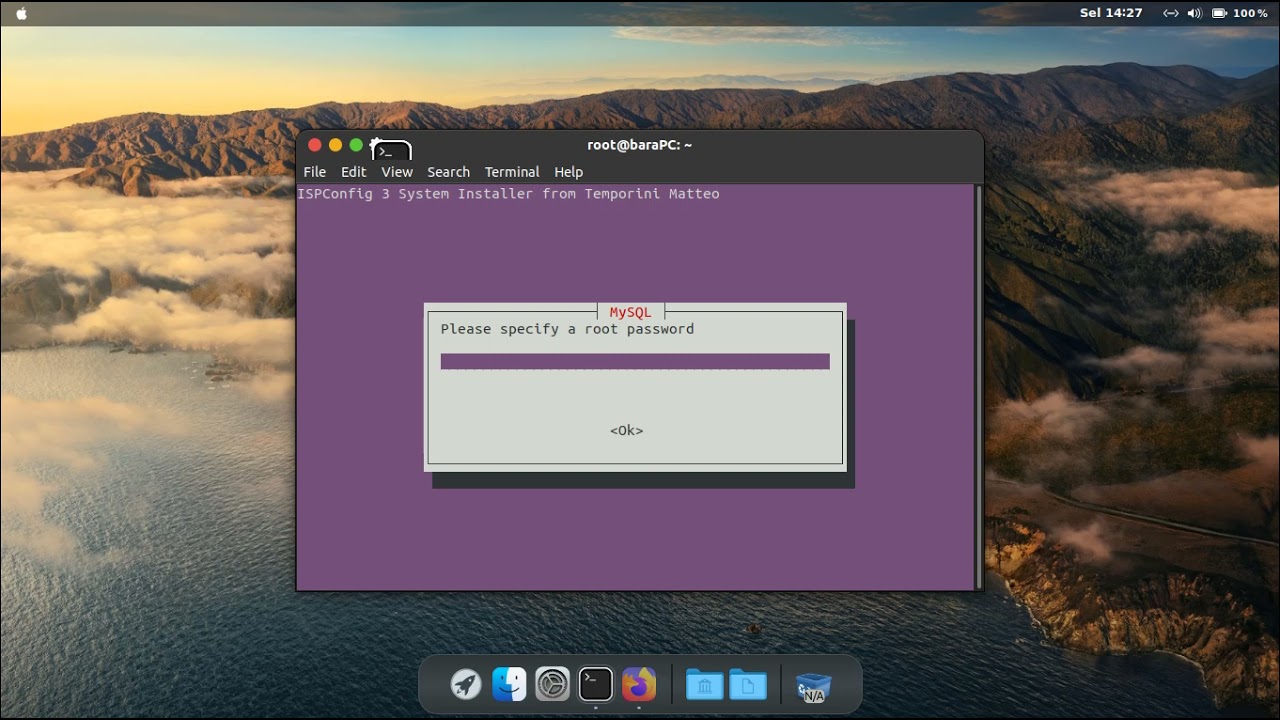Open the Search menu in the terminal
Image resolution: width=1280 pixels, height=720 pixels.
[x=448, y=172]
